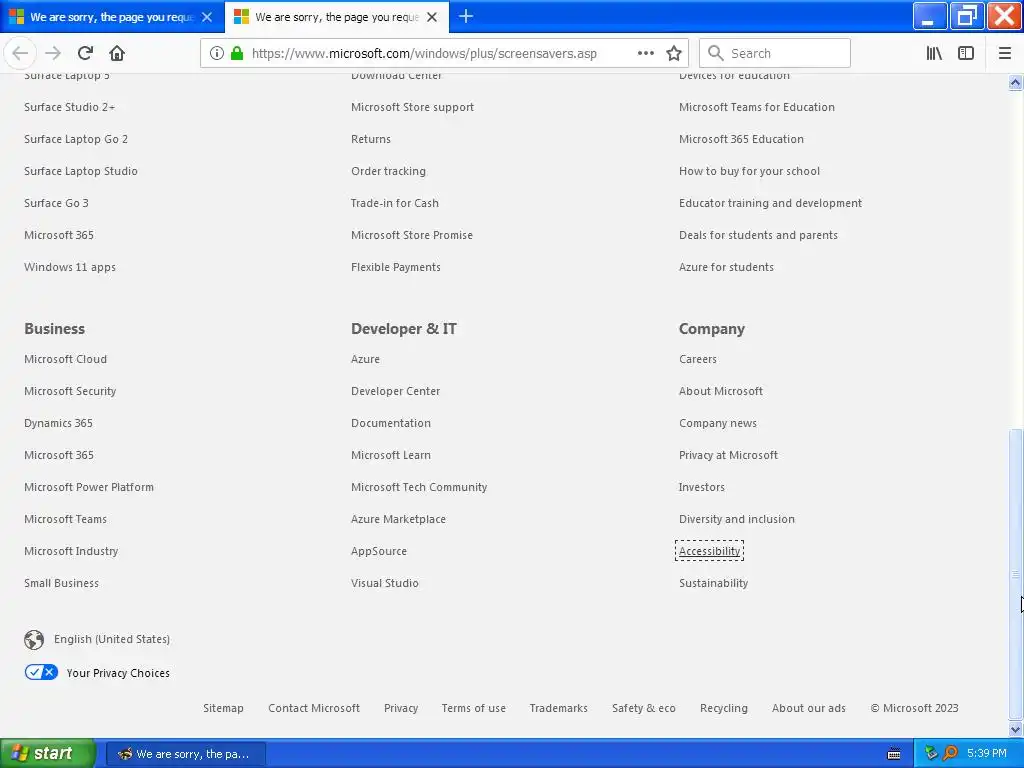
Task: Close the first browser tab
Action: (x=207, y=17)
